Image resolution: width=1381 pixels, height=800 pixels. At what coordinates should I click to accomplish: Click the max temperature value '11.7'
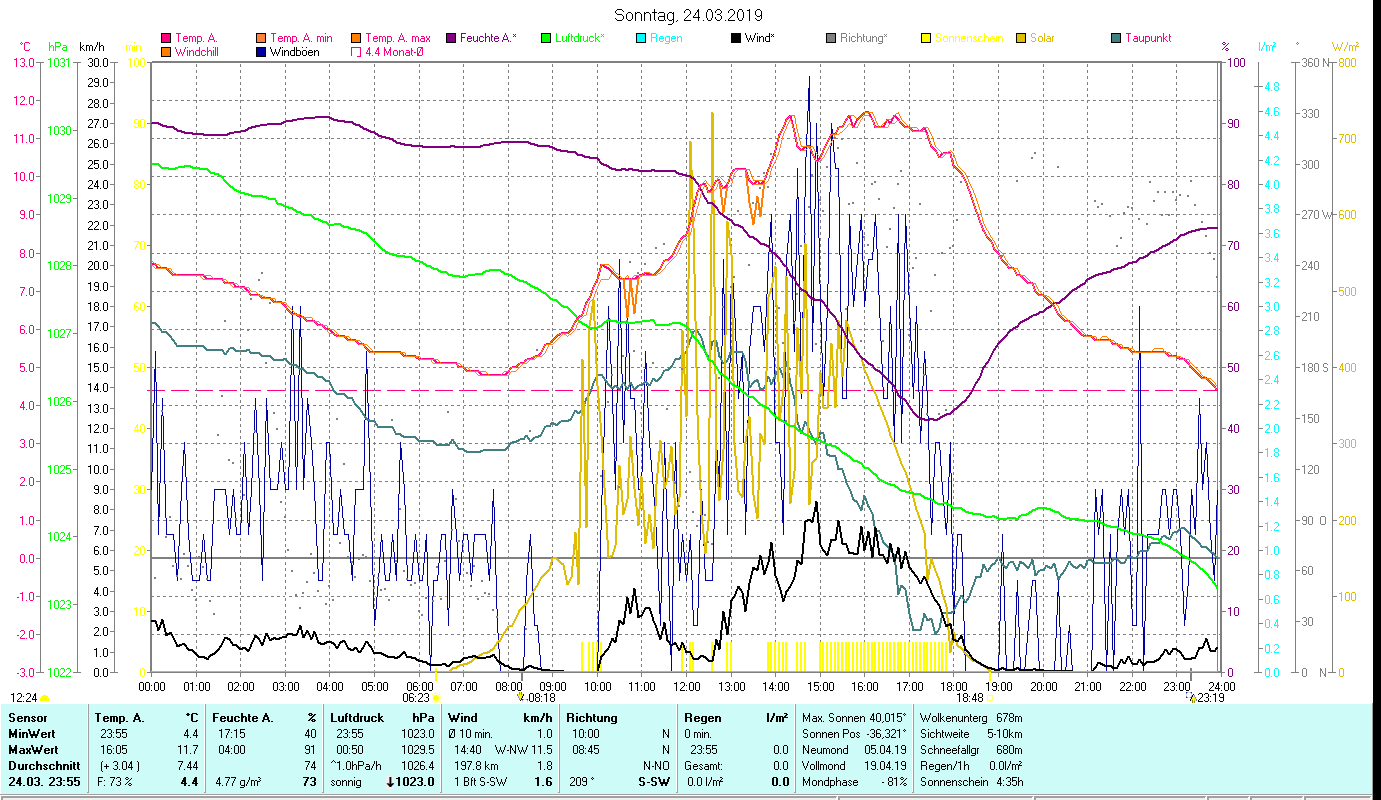click(x=189, y=750)
